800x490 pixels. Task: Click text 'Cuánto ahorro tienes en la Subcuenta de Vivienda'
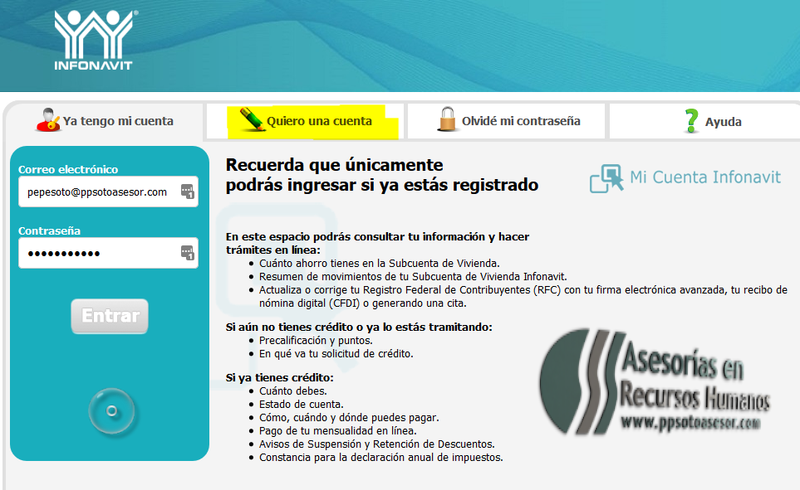pos(379,263)
